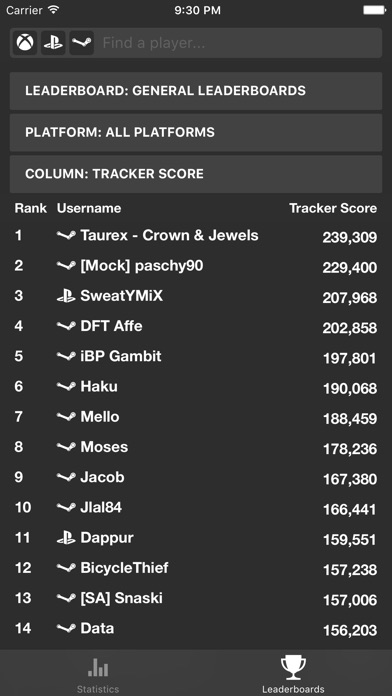This screenshot has height=696, width=392.
Task: Expand the Column: Tracker Score selector
Action: click(x=196, y=174)
